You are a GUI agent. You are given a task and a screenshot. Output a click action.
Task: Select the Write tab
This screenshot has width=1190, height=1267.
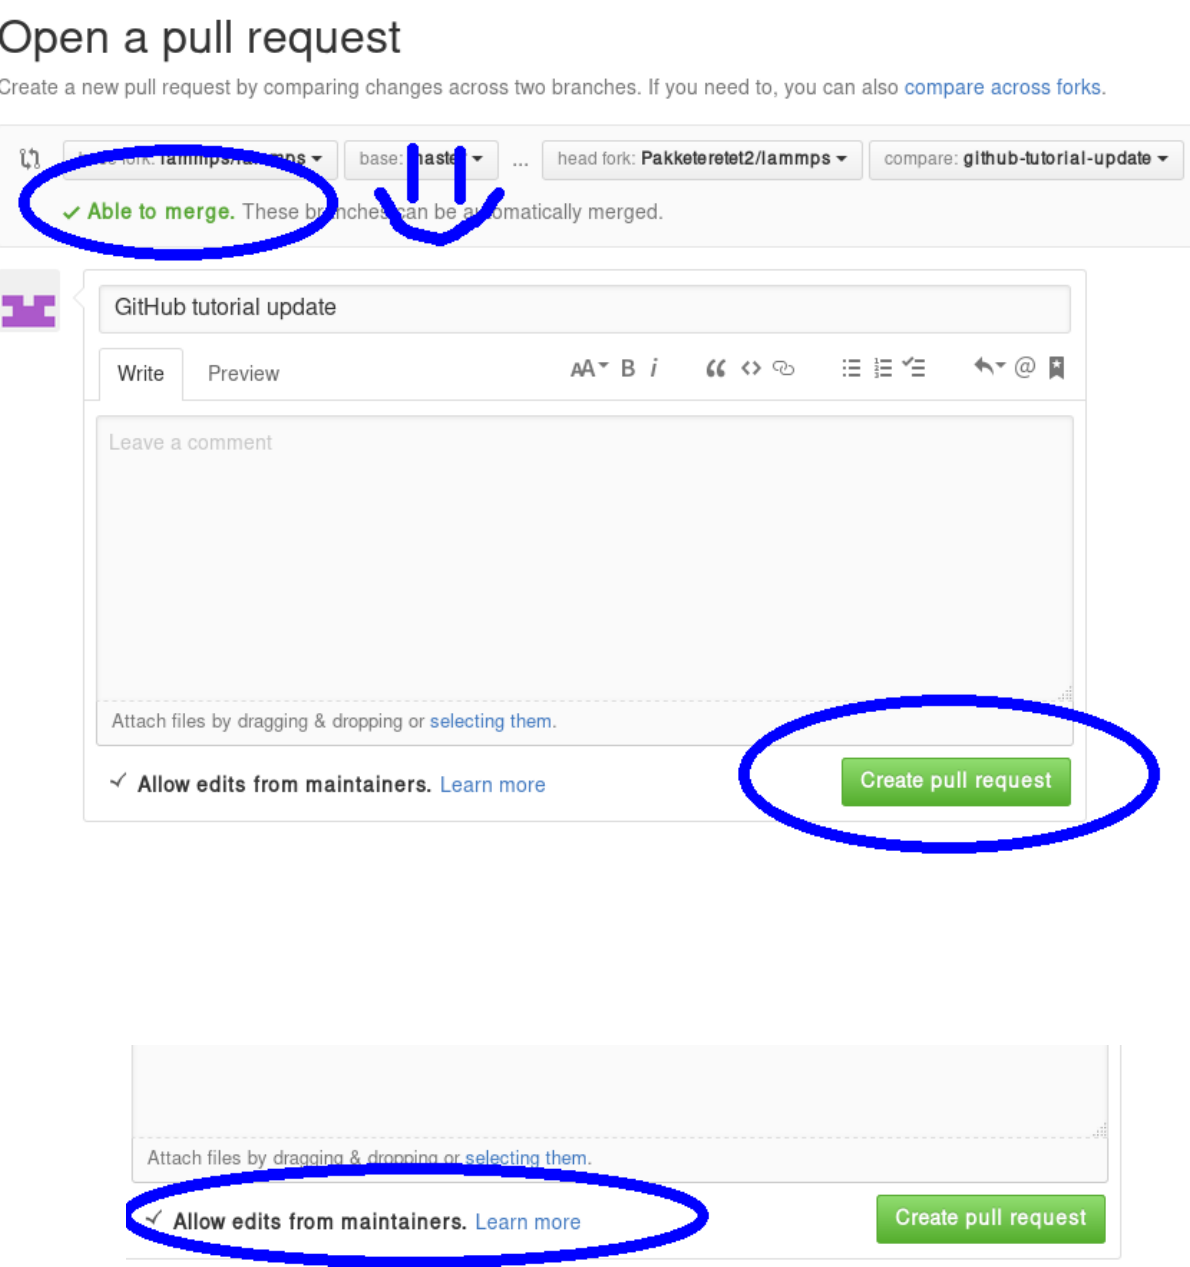click(140, 373)
